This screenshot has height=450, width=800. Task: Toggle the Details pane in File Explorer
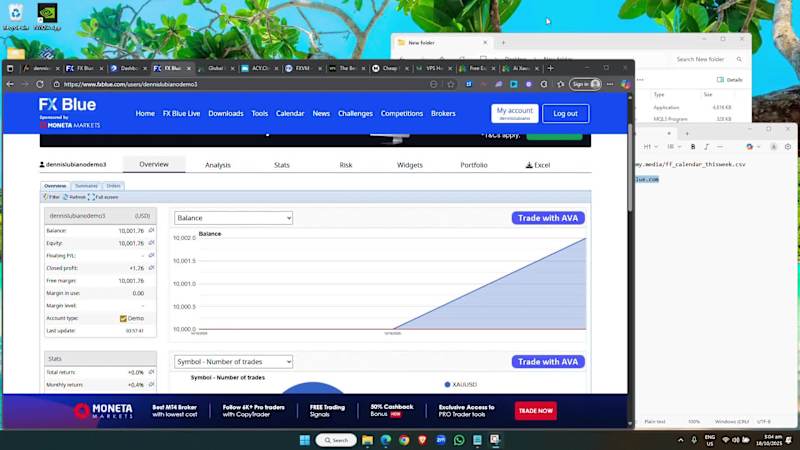tap(730, 80)
